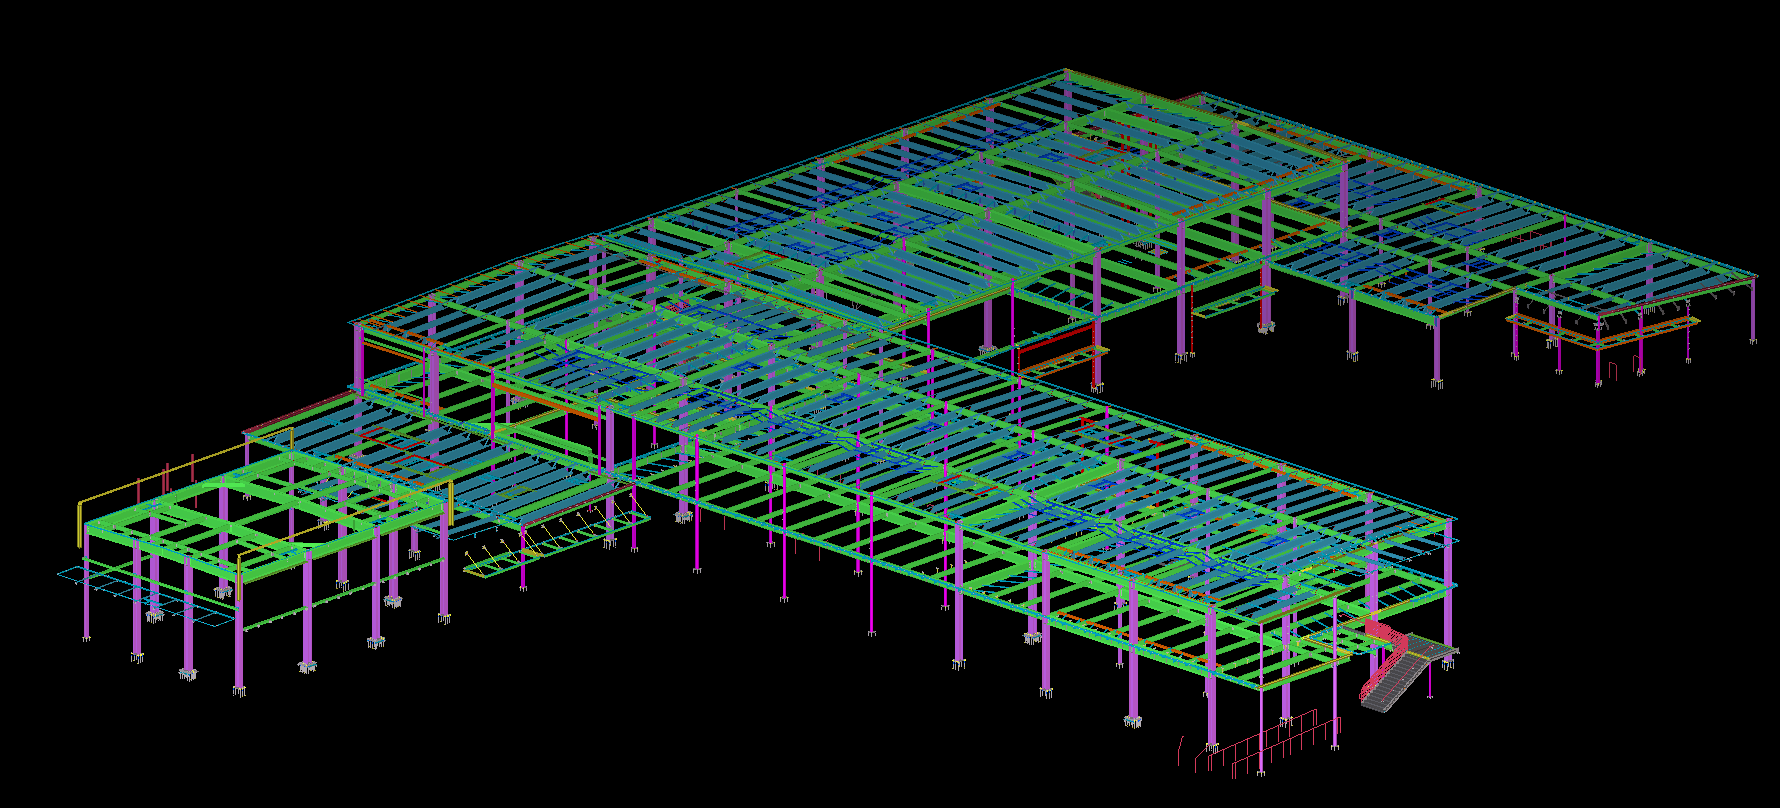Click the column base plate left of red railings
This screenshot has width=1780, height=808.
(x=1132, y=719)
